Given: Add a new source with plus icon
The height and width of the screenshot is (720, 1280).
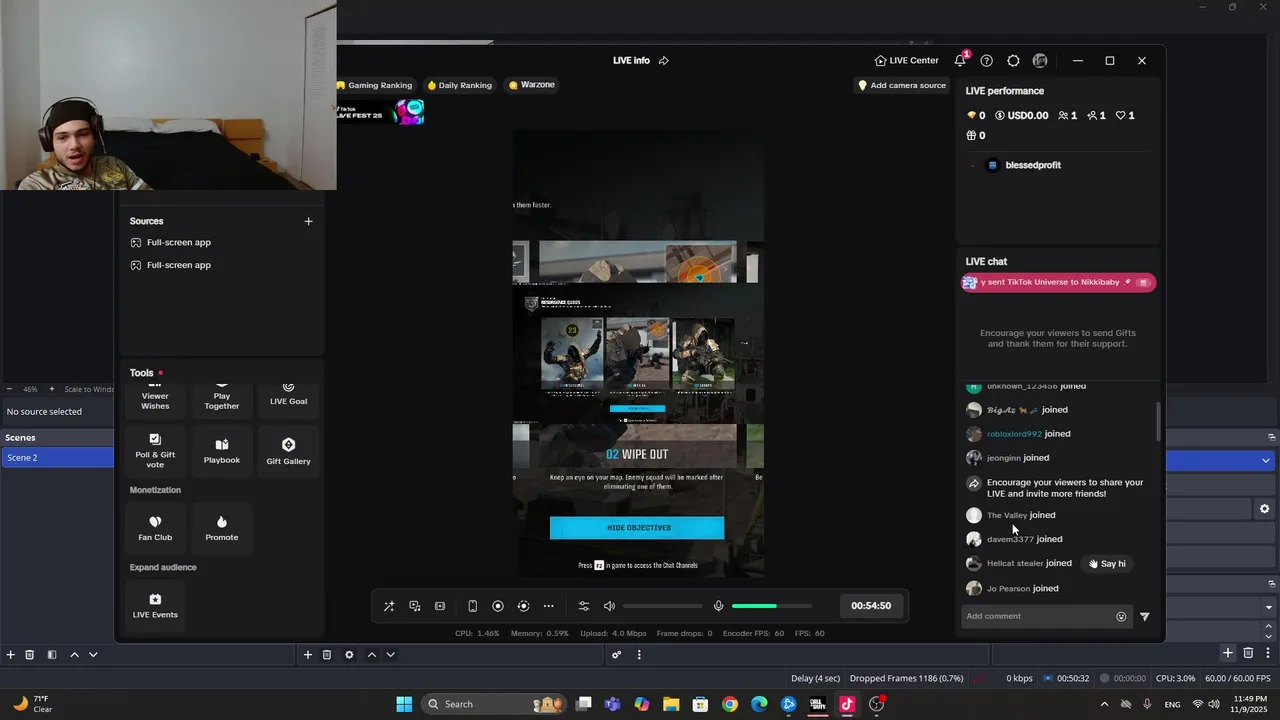Looking at the screenshot, I should pyautogui.click(x=308, y=221).
